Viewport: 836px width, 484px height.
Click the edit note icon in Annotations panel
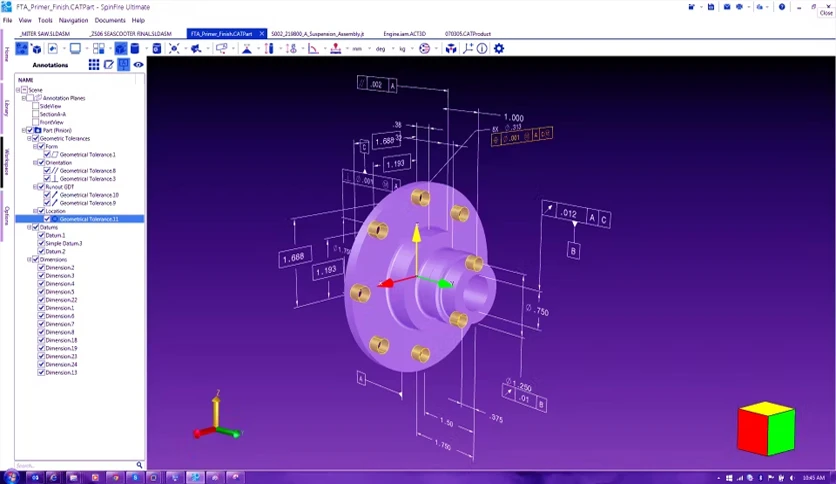point(109,64)
